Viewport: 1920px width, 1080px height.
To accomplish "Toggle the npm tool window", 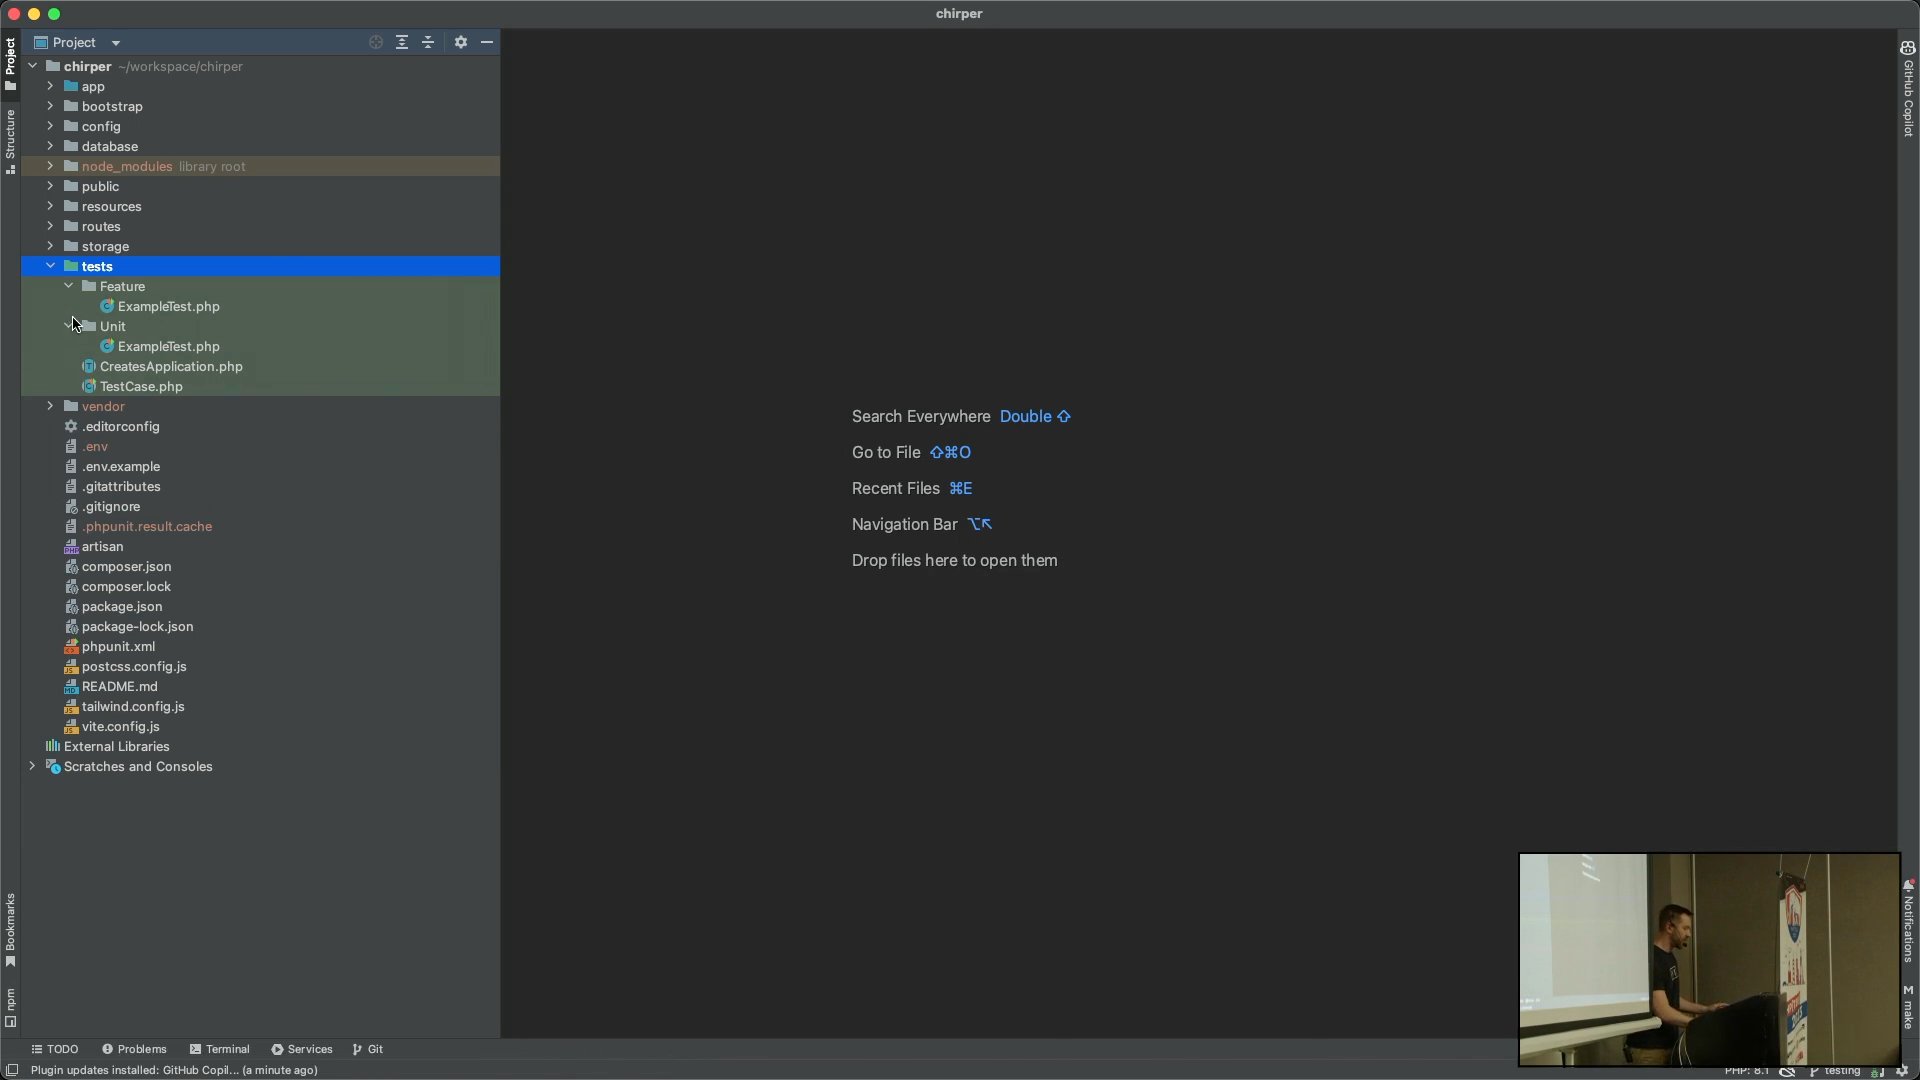I will coord(10,1007).
